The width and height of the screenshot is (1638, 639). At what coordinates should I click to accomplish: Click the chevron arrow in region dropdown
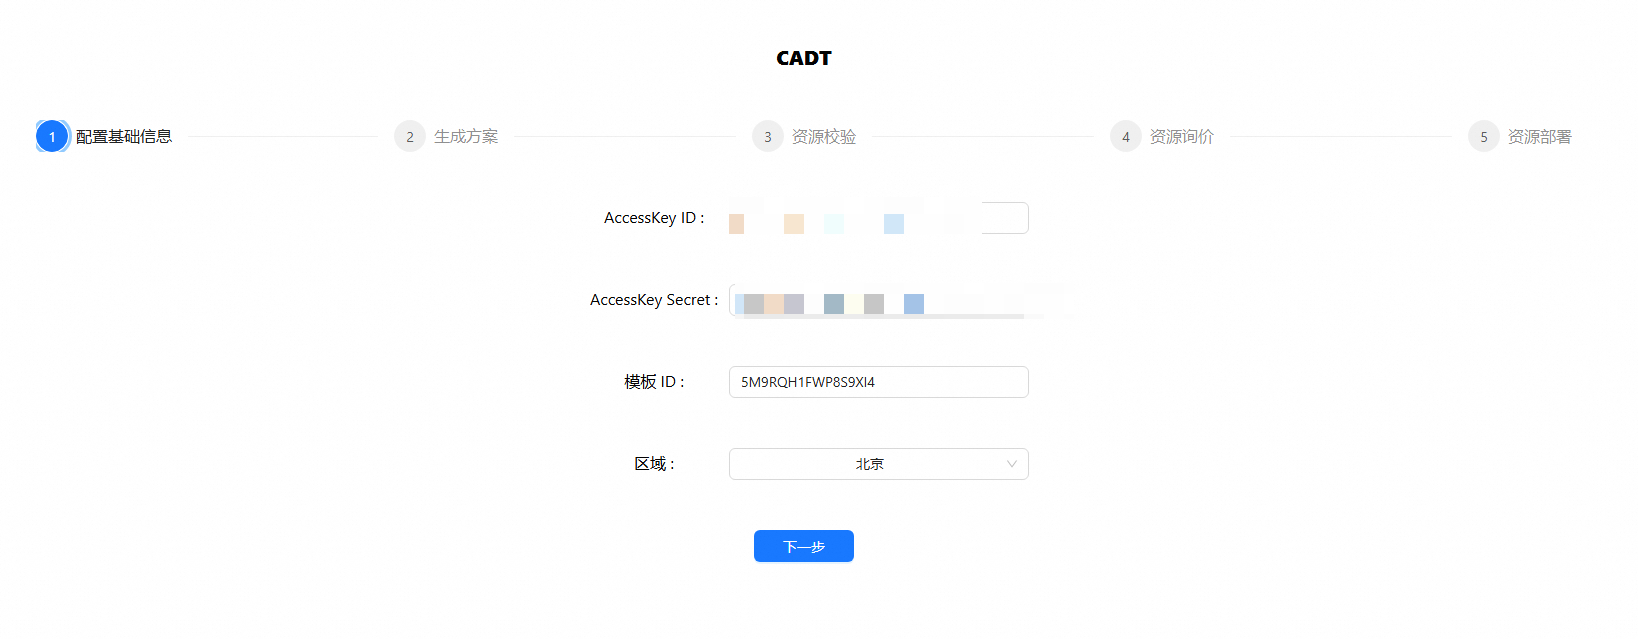point(1011,464)
